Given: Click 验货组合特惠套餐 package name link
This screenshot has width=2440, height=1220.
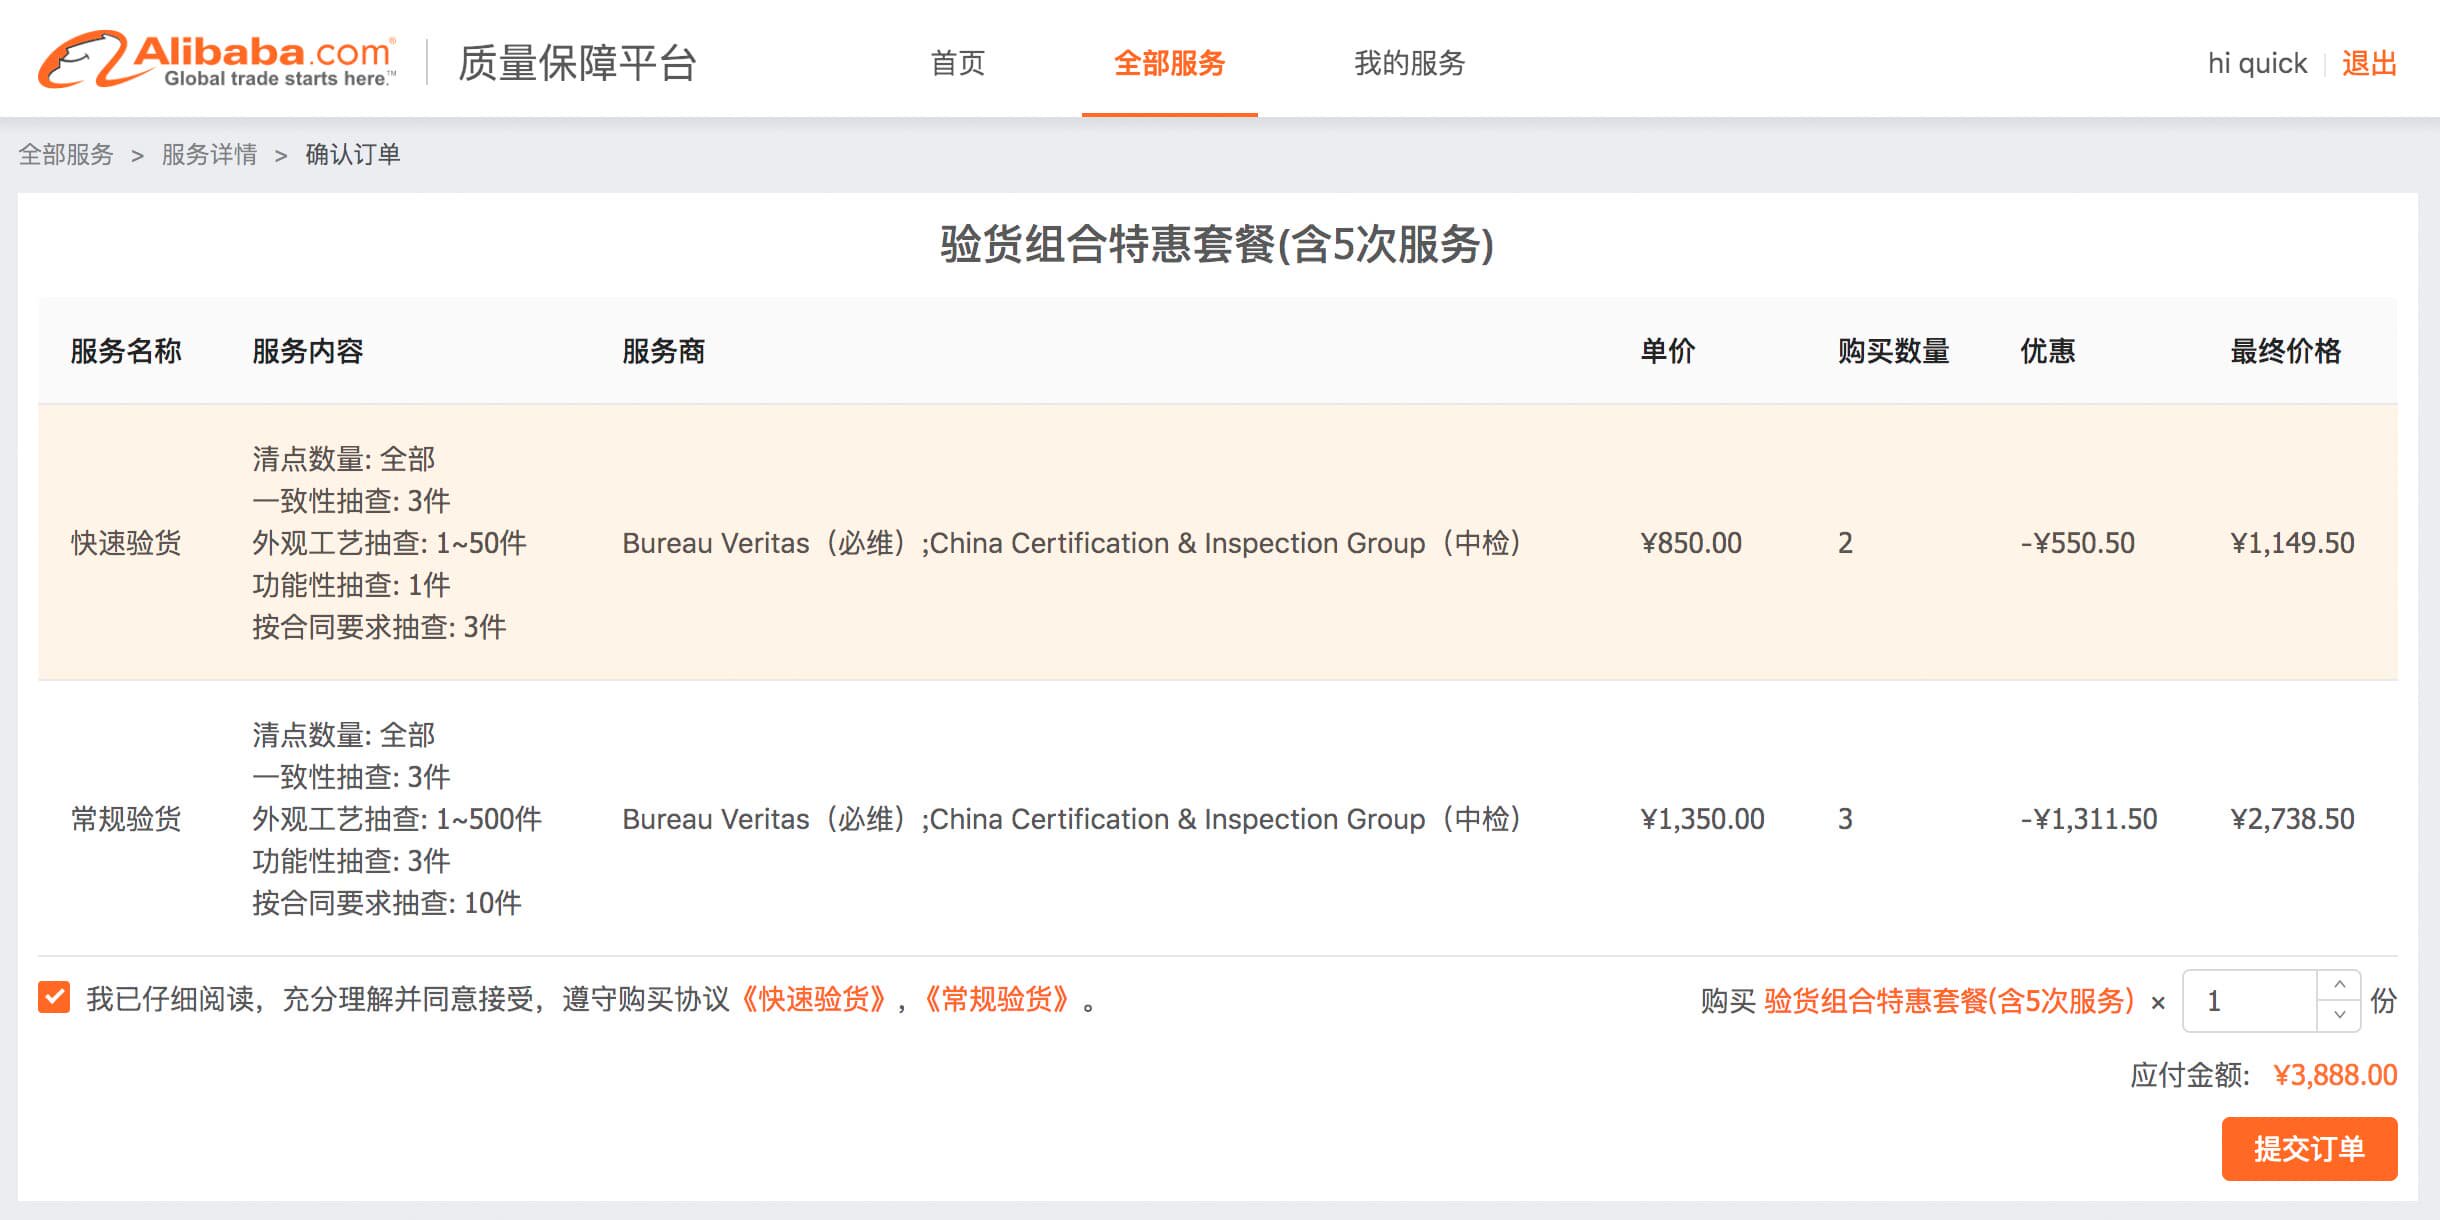Looking at the screenshot, I should (x=1948, y=1001).
